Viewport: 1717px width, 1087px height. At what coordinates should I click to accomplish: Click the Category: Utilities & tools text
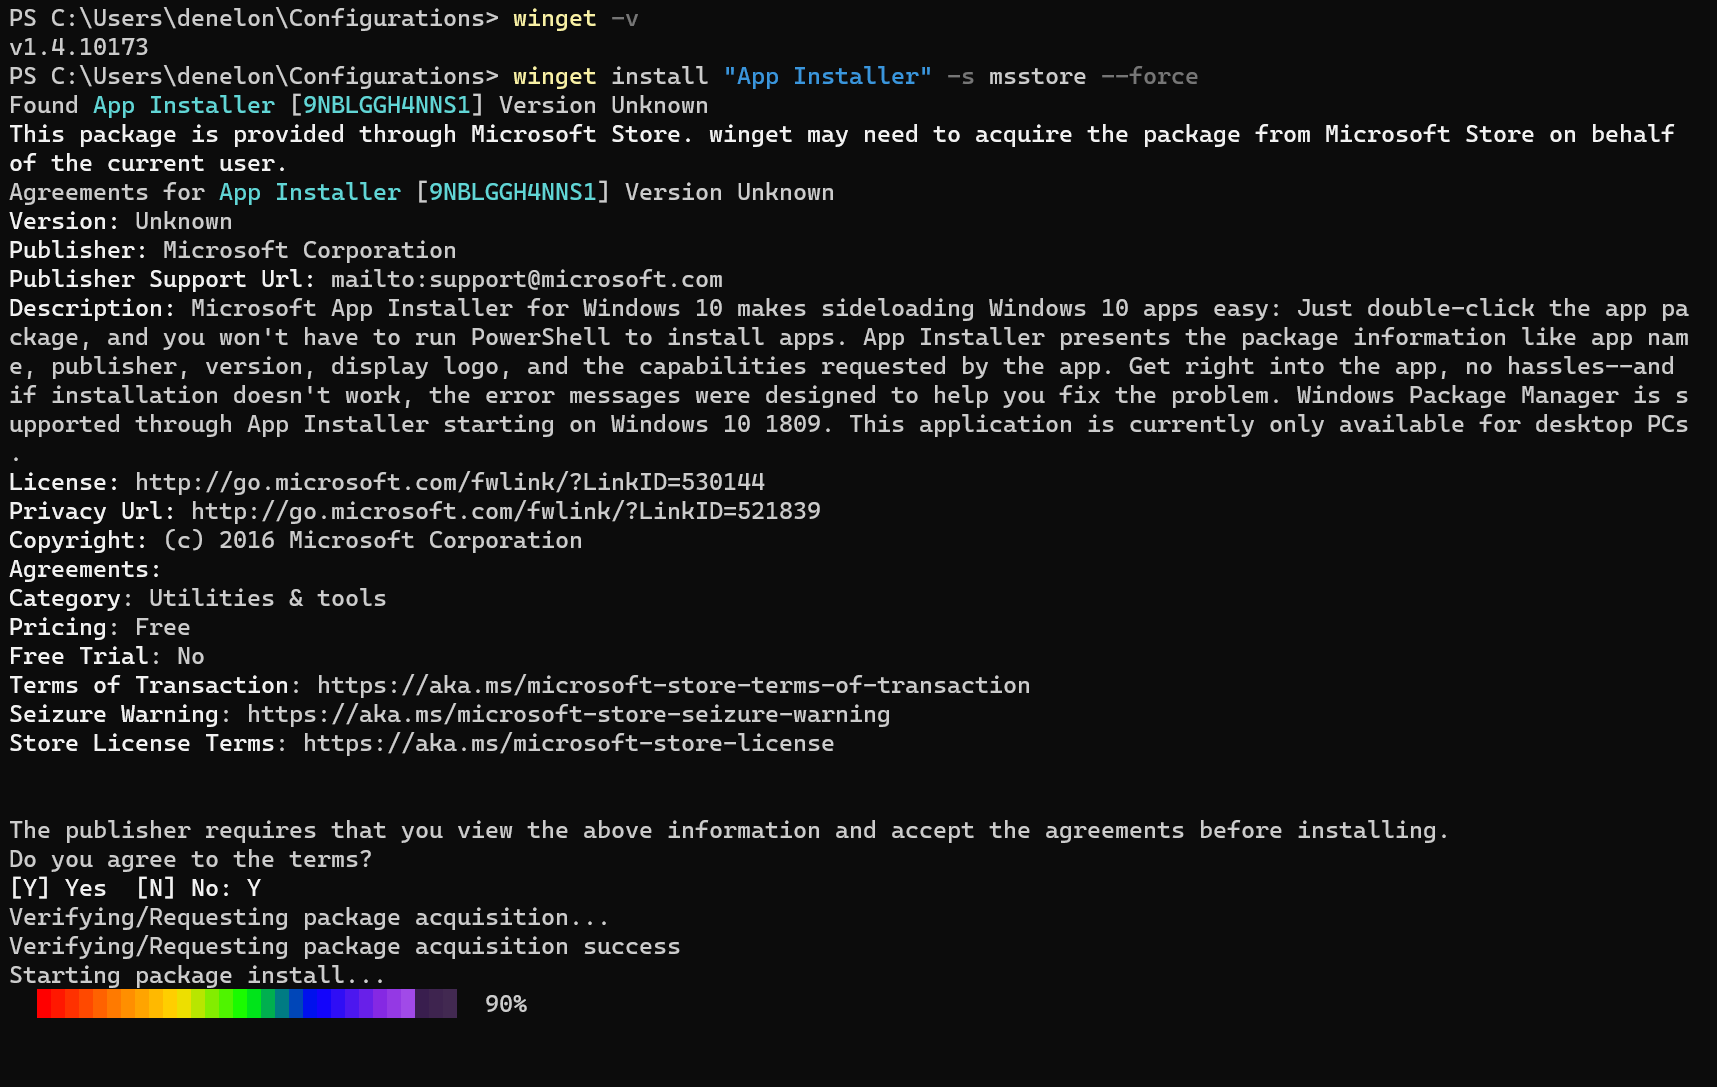[197, 597]
